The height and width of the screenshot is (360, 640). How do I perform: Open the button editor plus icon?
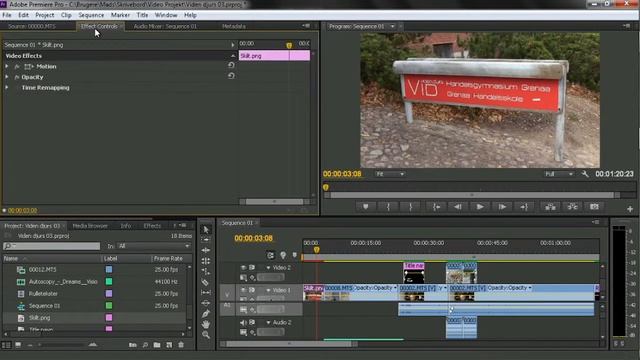[630, 209]
